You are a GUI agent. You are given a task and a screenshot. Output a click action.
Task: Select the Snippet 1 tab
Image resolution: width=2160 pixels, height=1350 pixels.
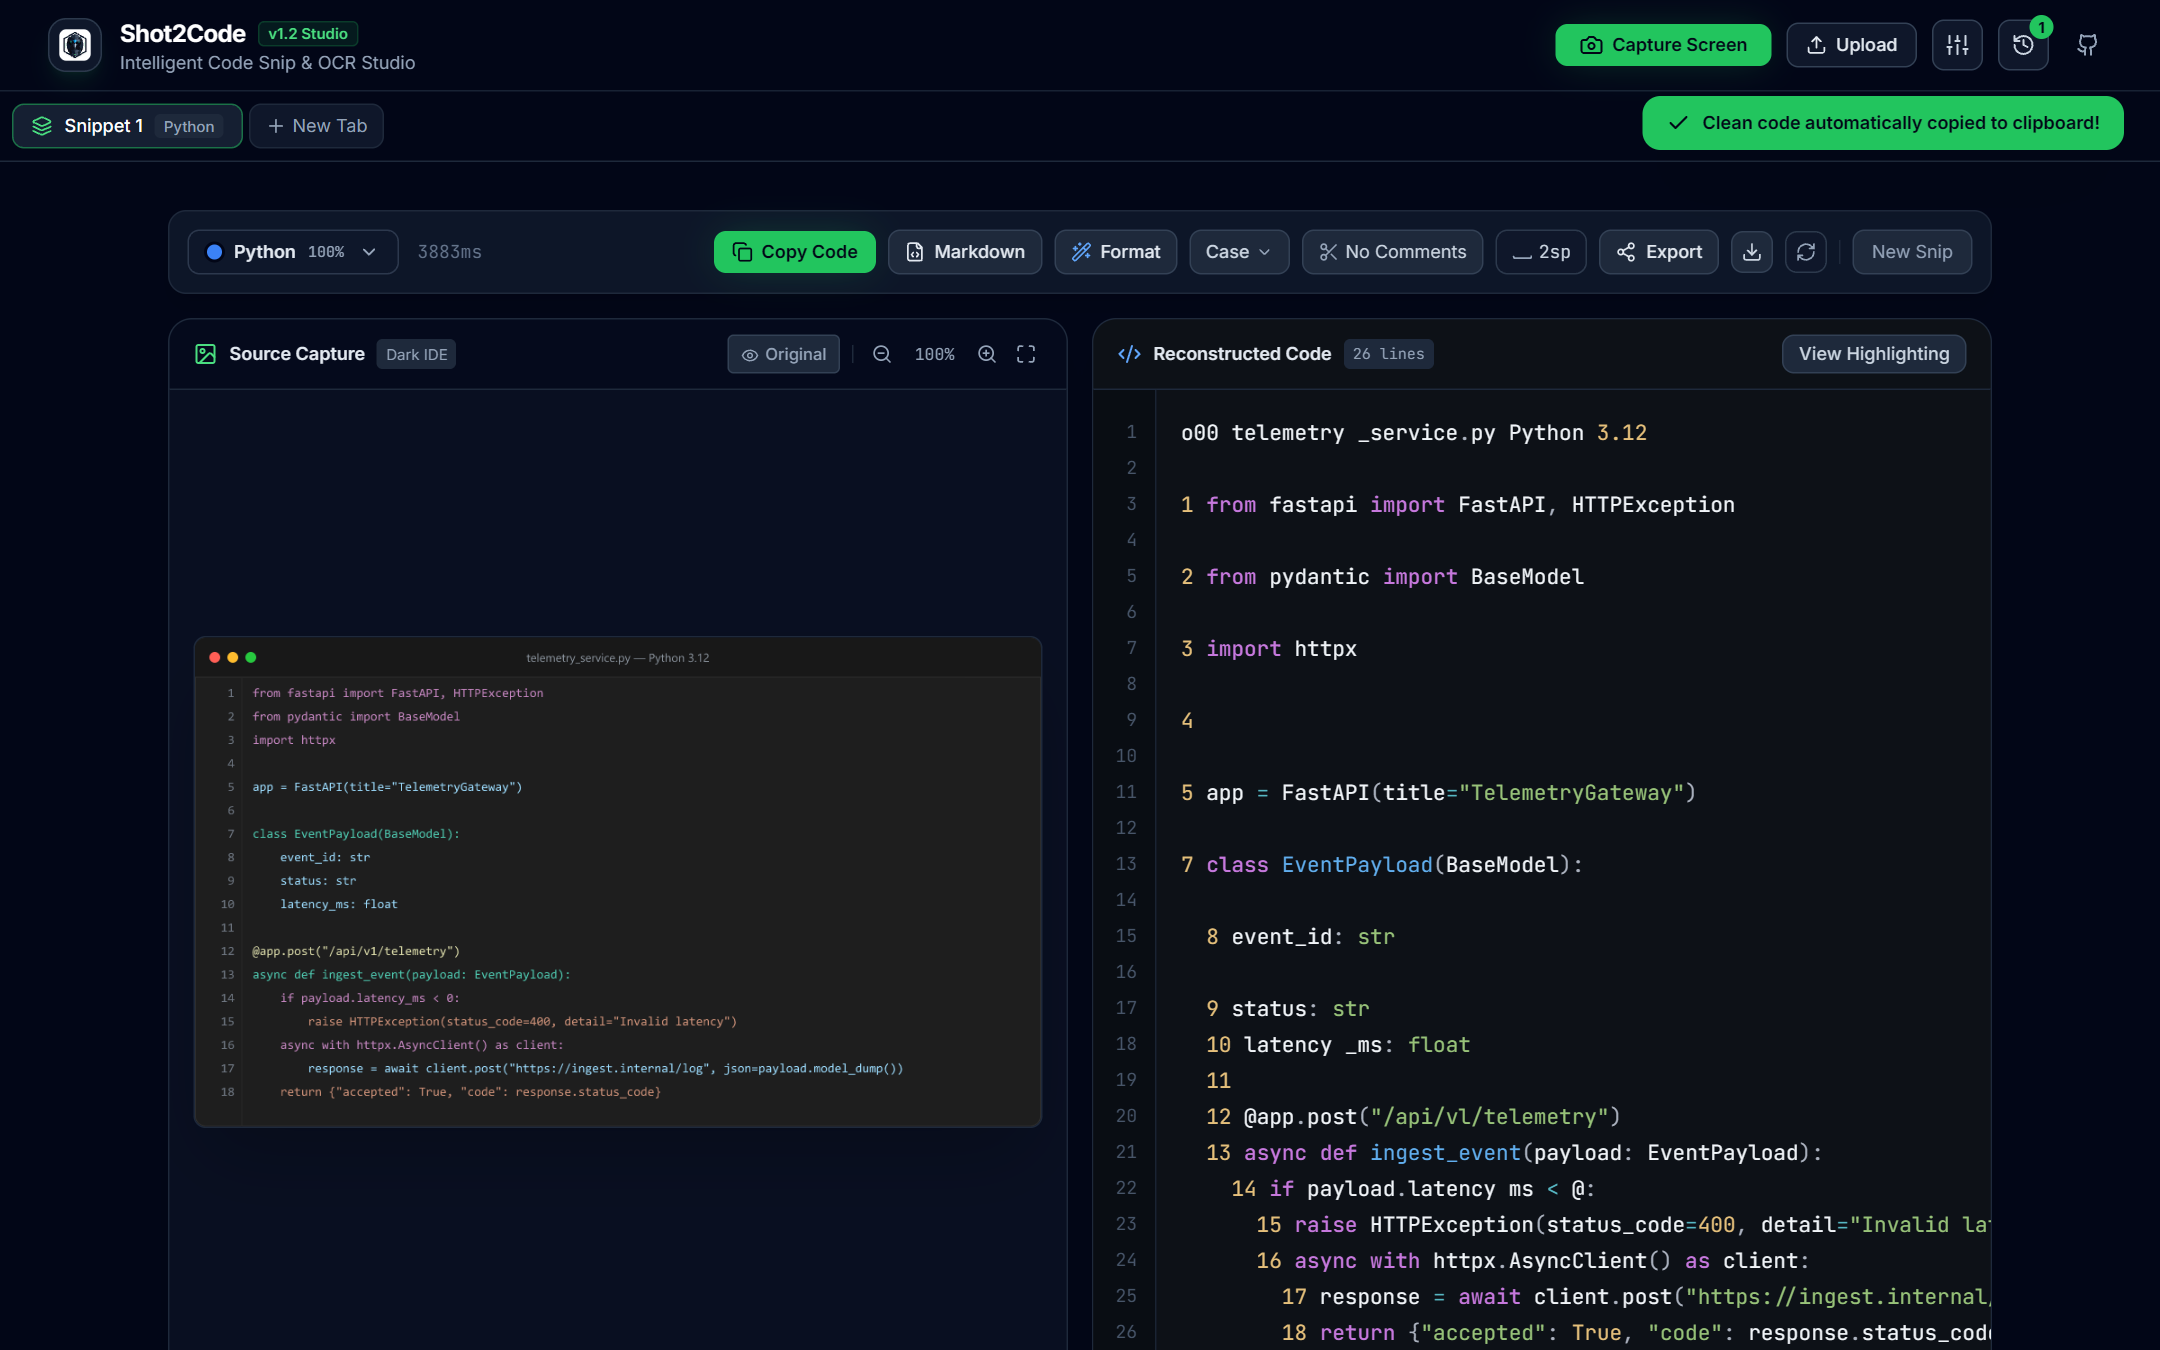tap(127, 126)
